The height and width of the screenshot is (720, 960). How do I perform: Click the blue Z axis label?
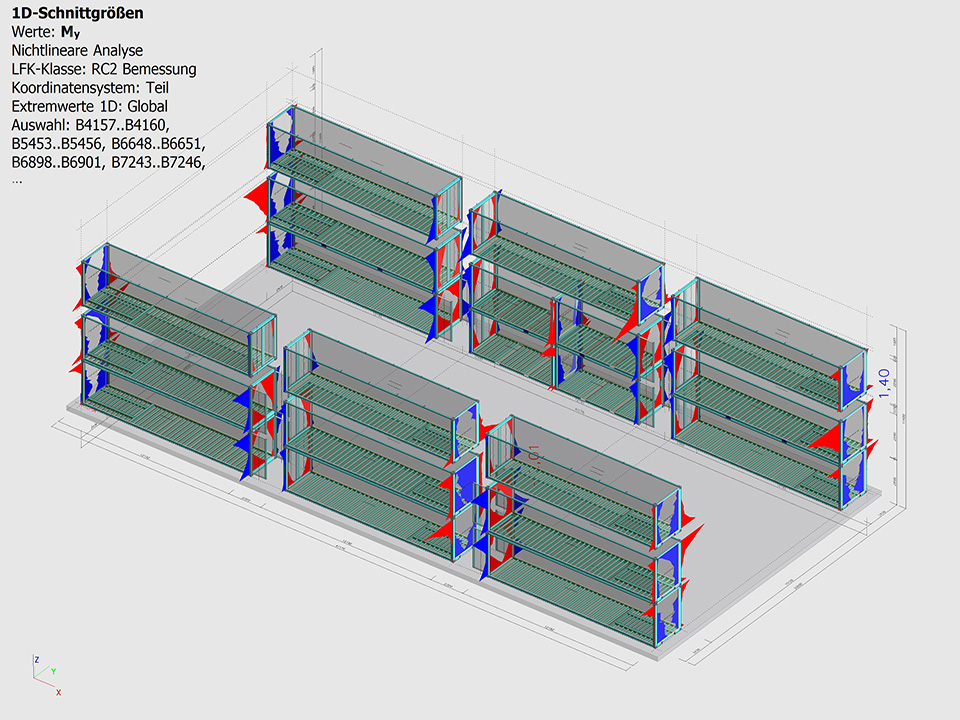36,660
